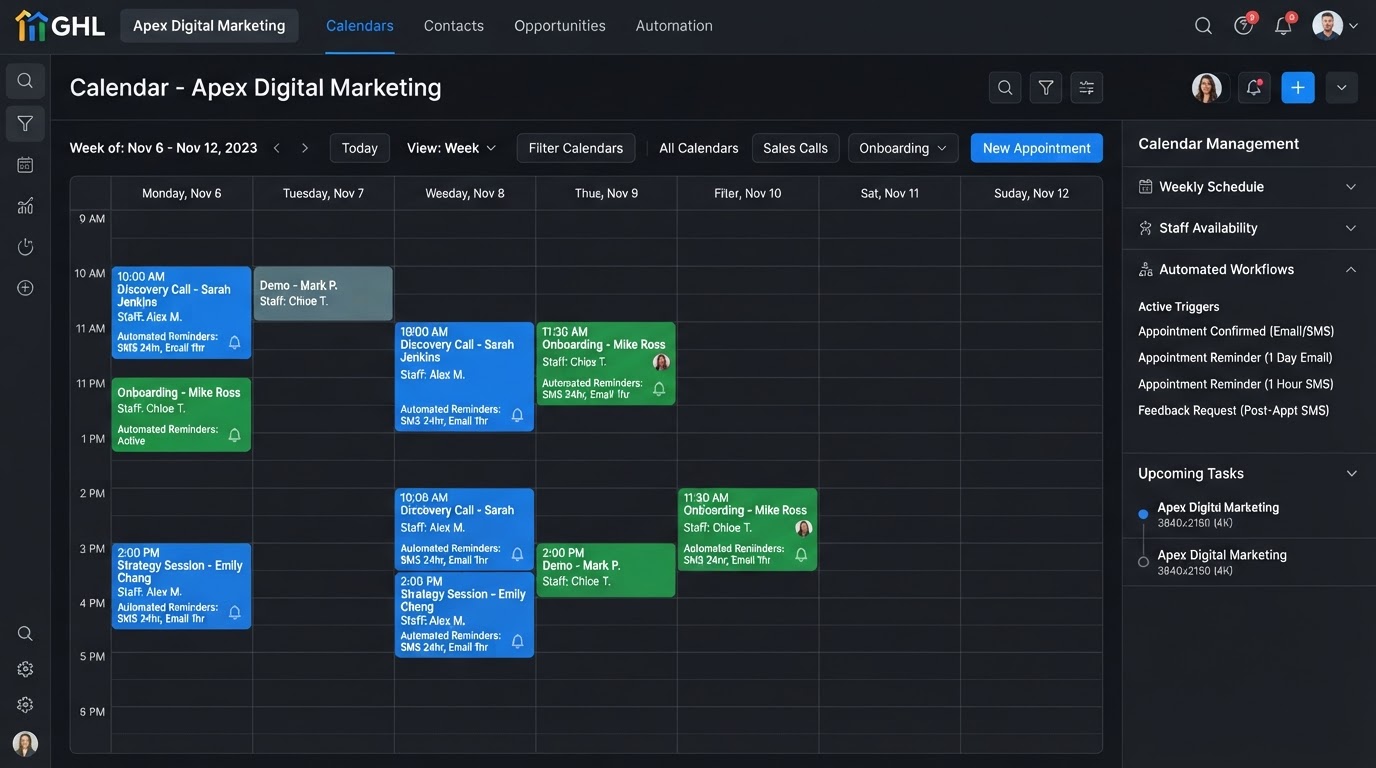
Task: Open the user profile avatar menu
Action: click(x=1327, y=26)
